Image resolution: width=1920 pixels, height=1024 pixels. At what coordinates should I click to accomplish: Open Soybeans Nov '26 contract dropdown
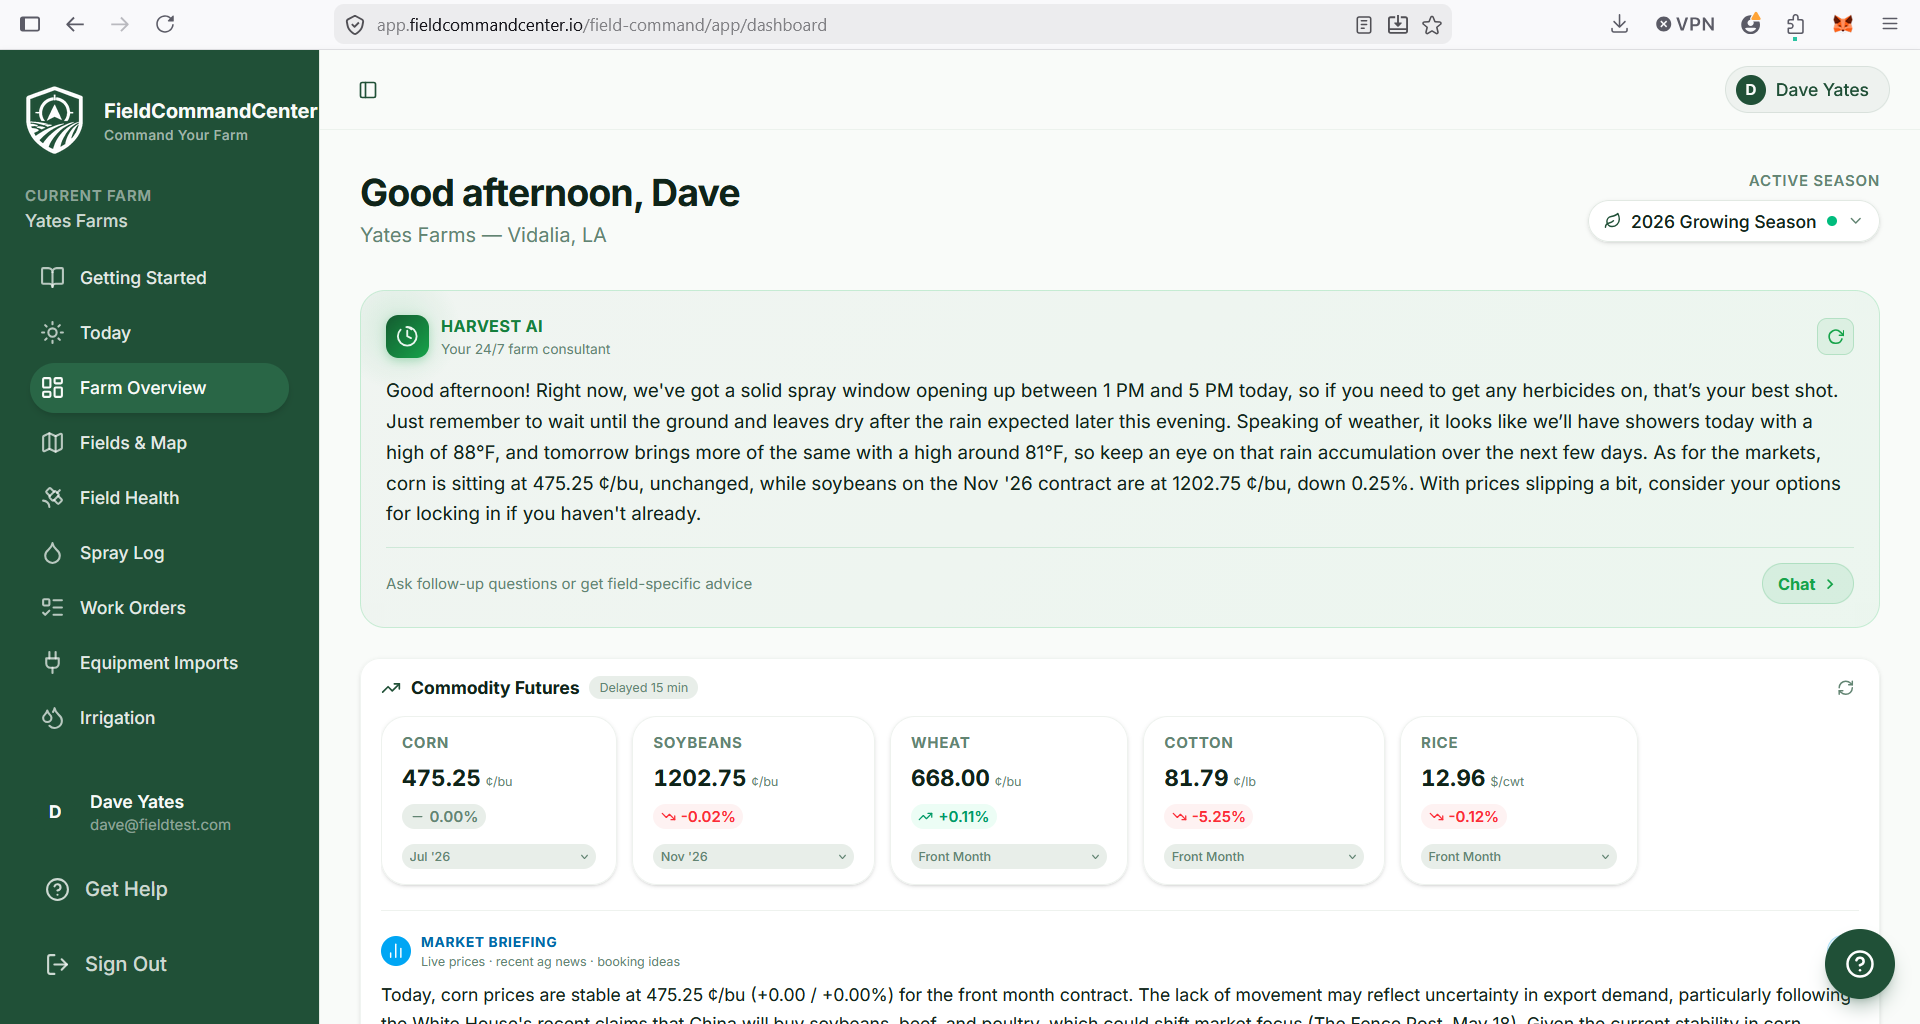point(753,857)
